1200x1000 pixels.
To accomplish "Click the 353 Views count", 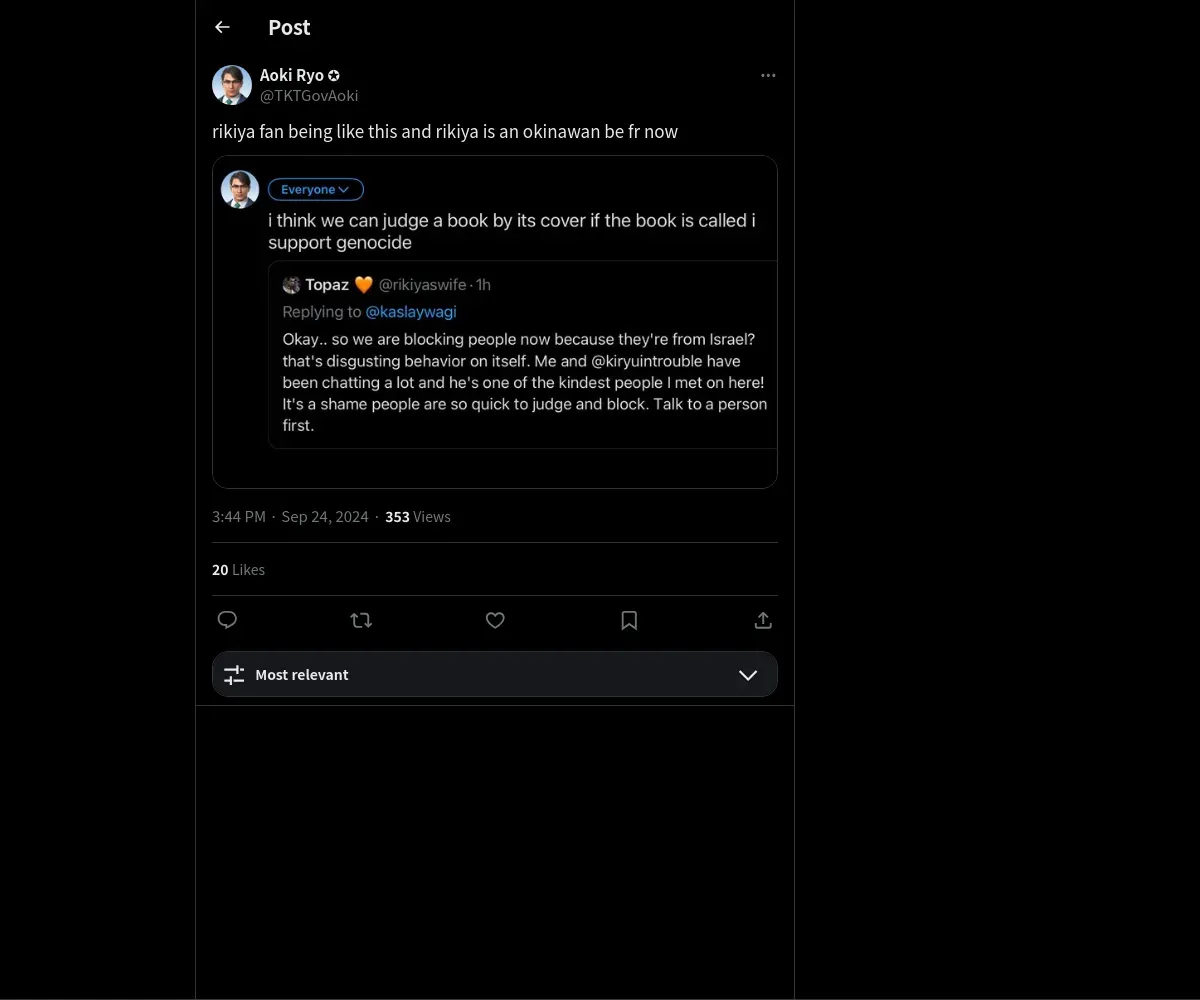I will (x=418, y=517).
